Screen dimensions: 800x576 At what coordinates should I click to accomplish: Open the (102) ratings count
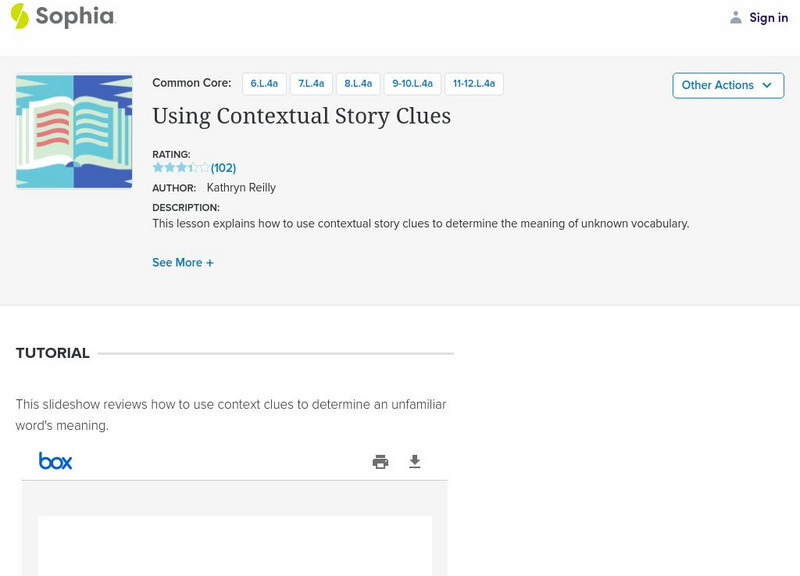pos(223,168)
